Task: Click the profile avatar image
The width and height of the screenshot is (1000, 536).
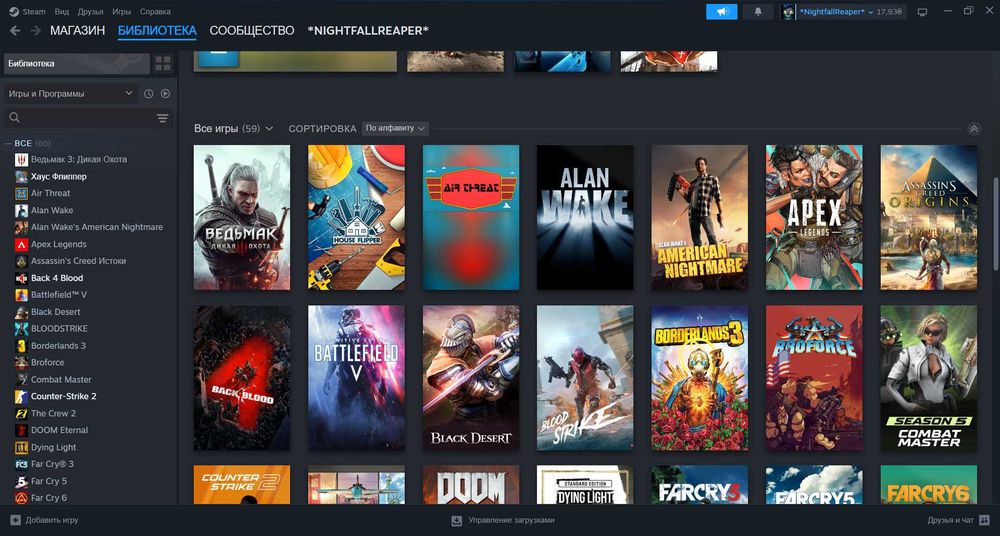Action: pos(788,11)
